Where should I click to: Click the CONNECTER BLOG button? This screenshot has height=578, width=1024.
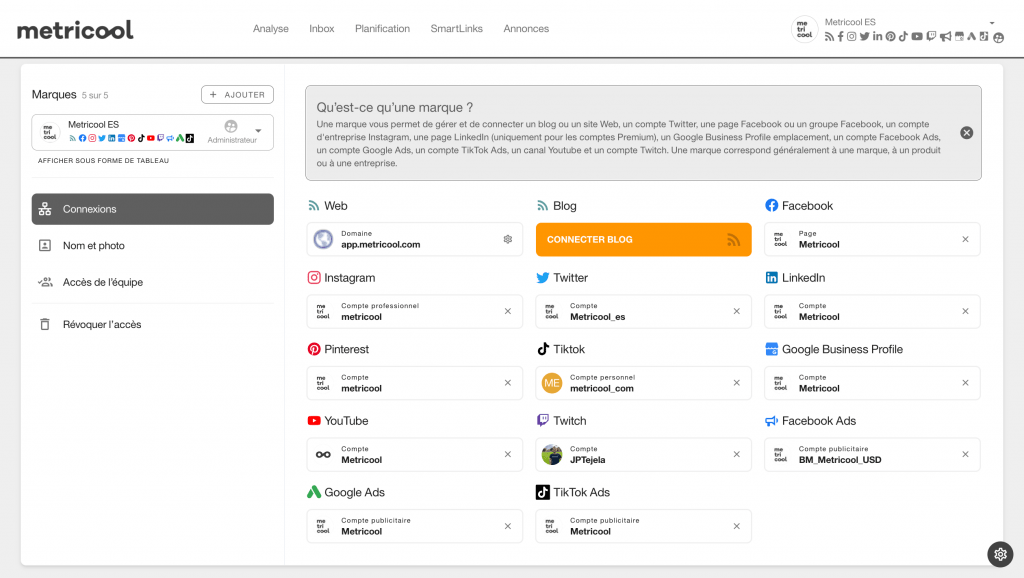click(643, 240)
